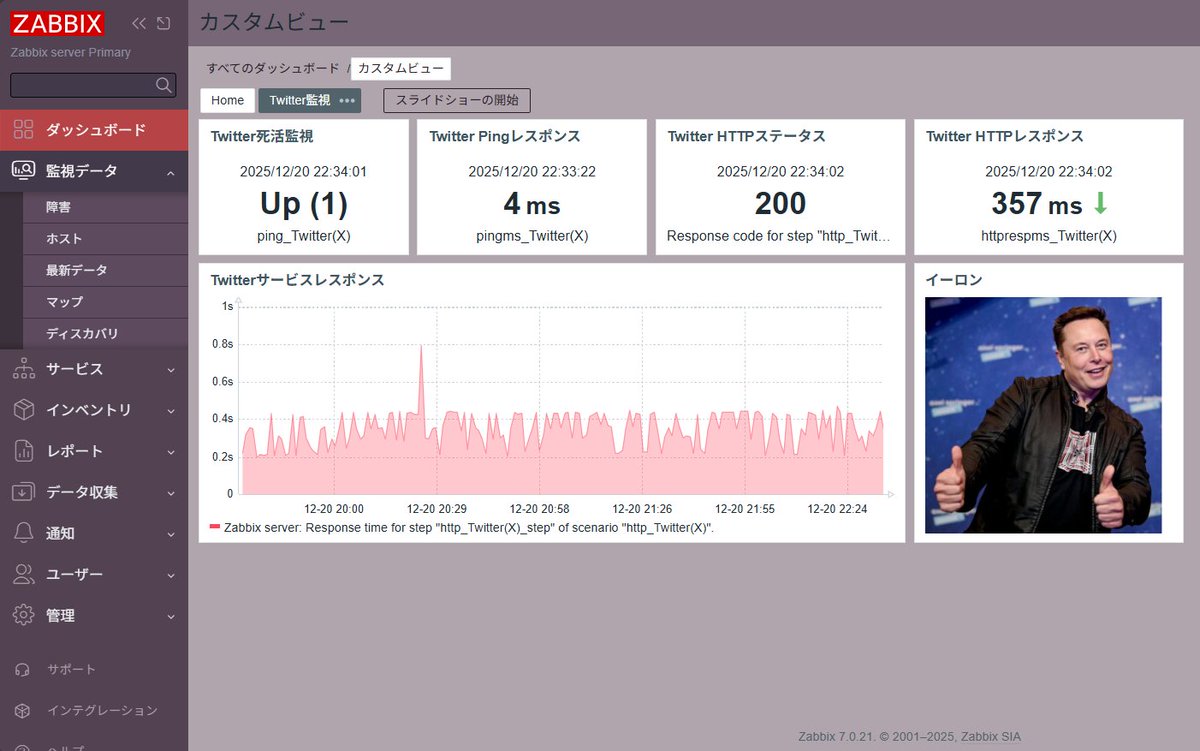The height and width of the screenshot is (751, 1200).
Task: Click the red legend marker of graph
Action: click(x=214, y=527)
